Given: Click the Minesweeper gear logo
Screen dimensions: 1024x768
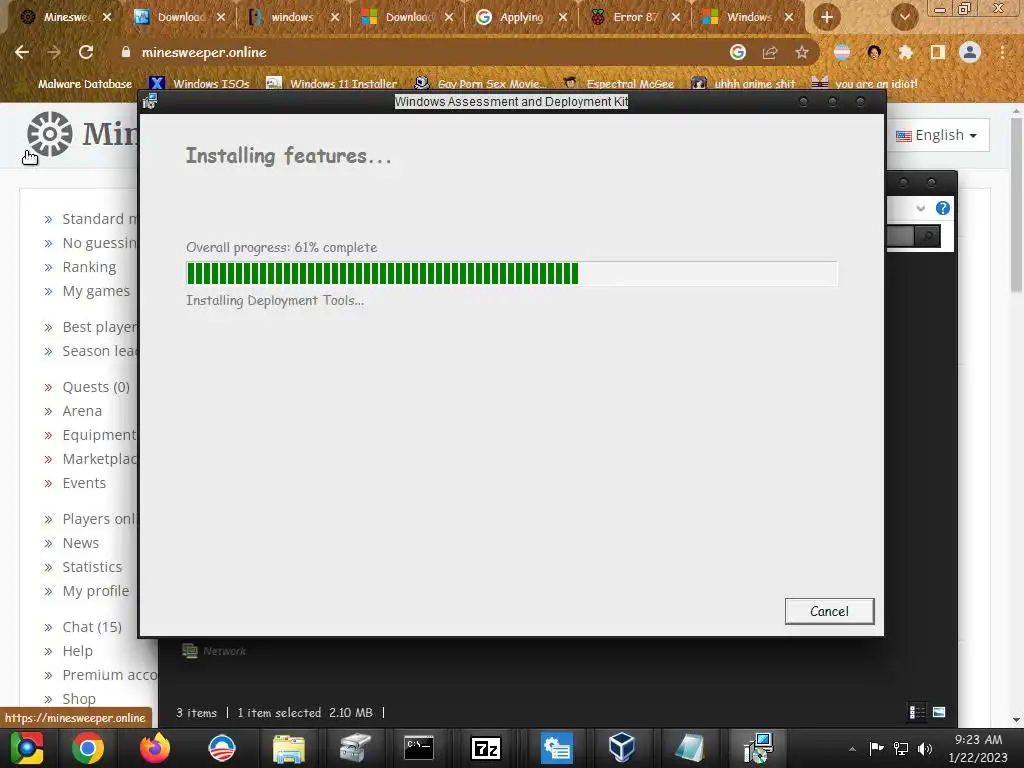Looking at the screenshot, I should (50, 134).
